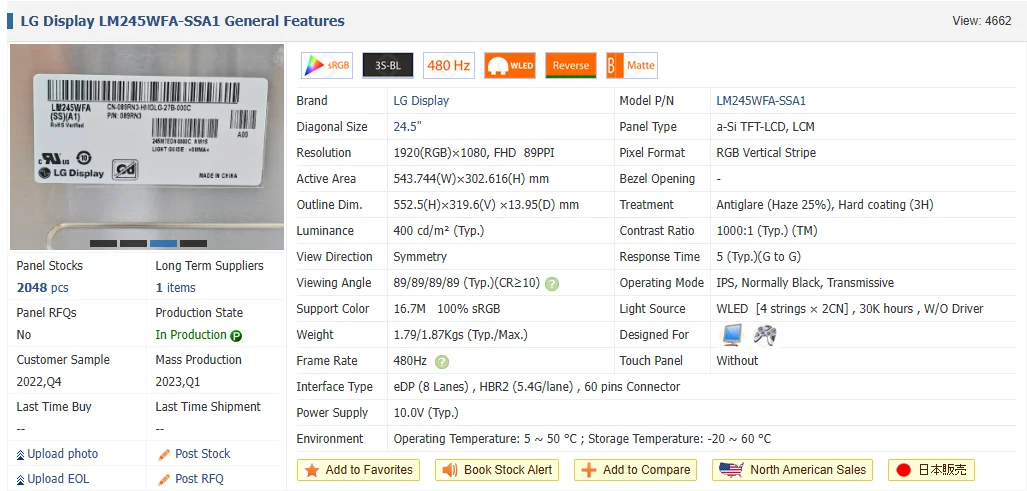
Task: Click the active area value 543.744(W)×302.616(H) mm
Action: pos(471,179)
